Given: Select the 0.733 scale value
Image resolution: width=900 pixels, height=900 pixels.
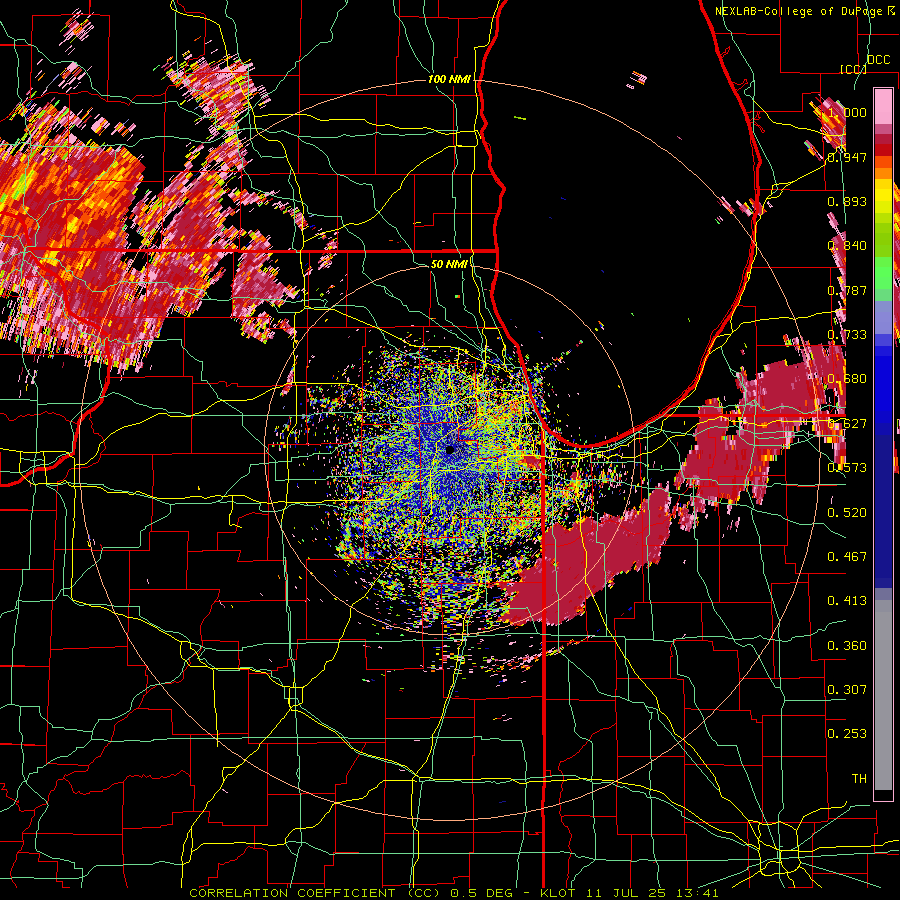Looking at the screenshot, I should coord(847,335).
